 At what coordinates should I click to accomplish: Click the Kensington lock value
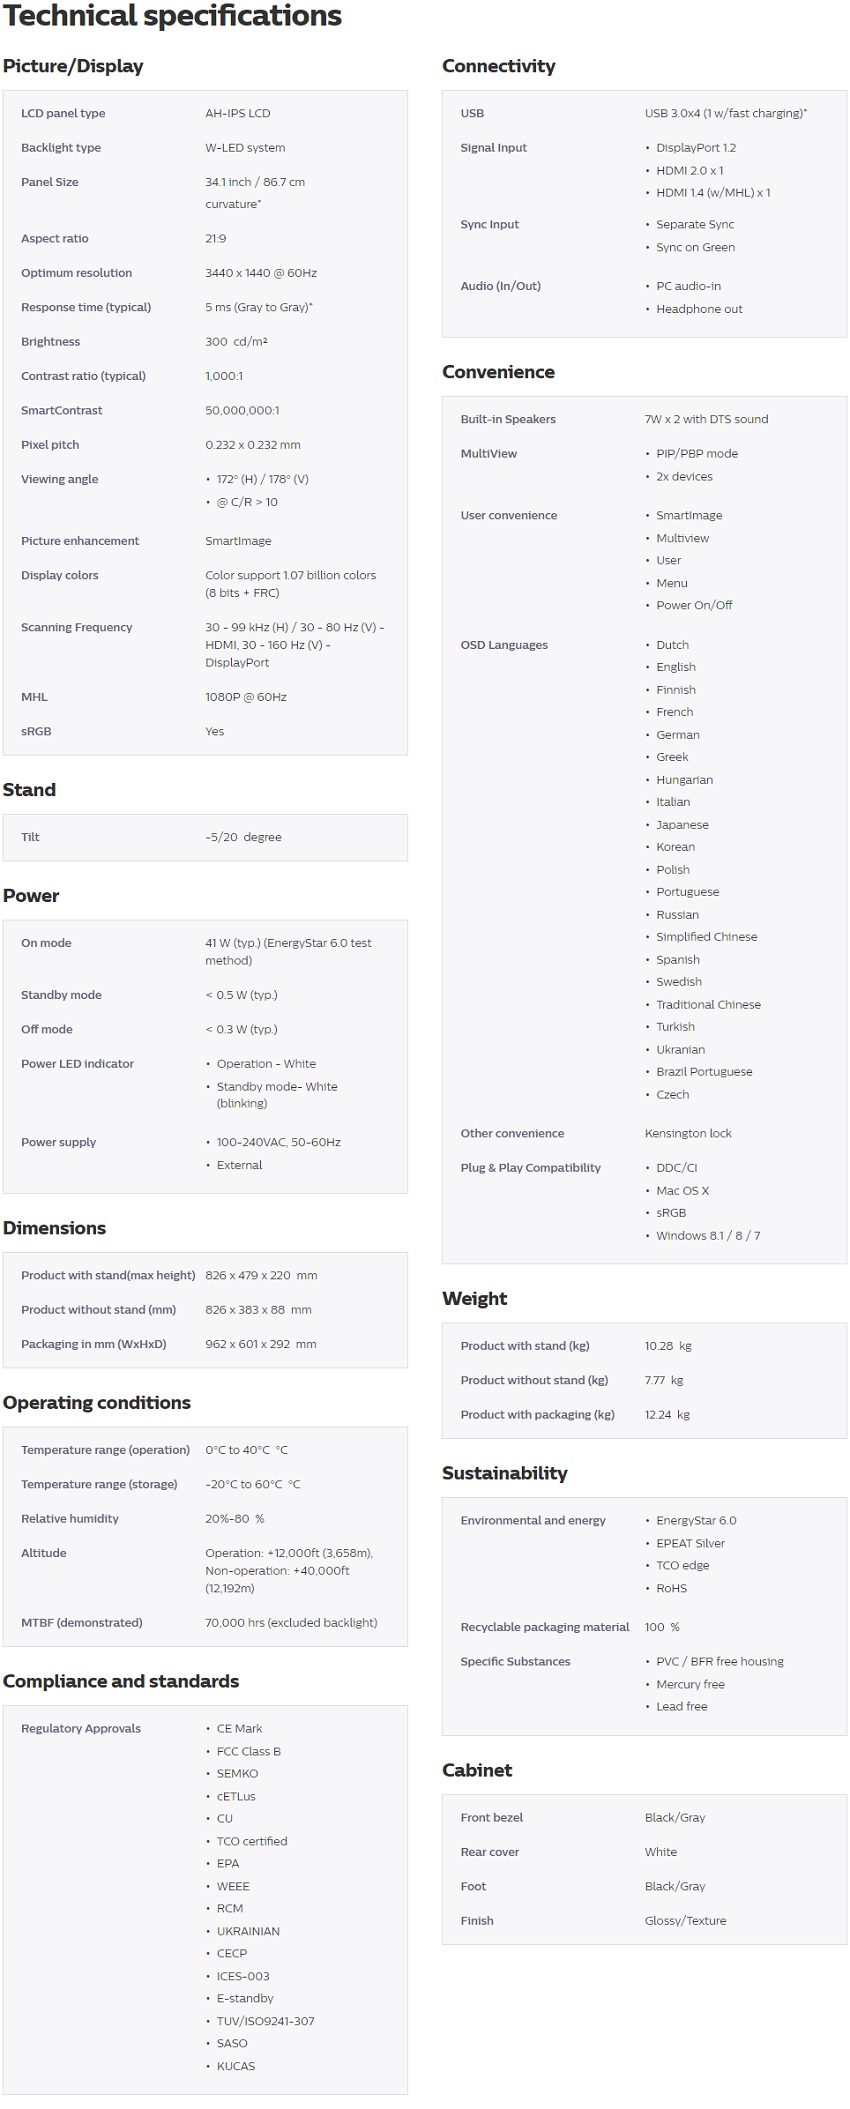click(x=688, y=1134)
